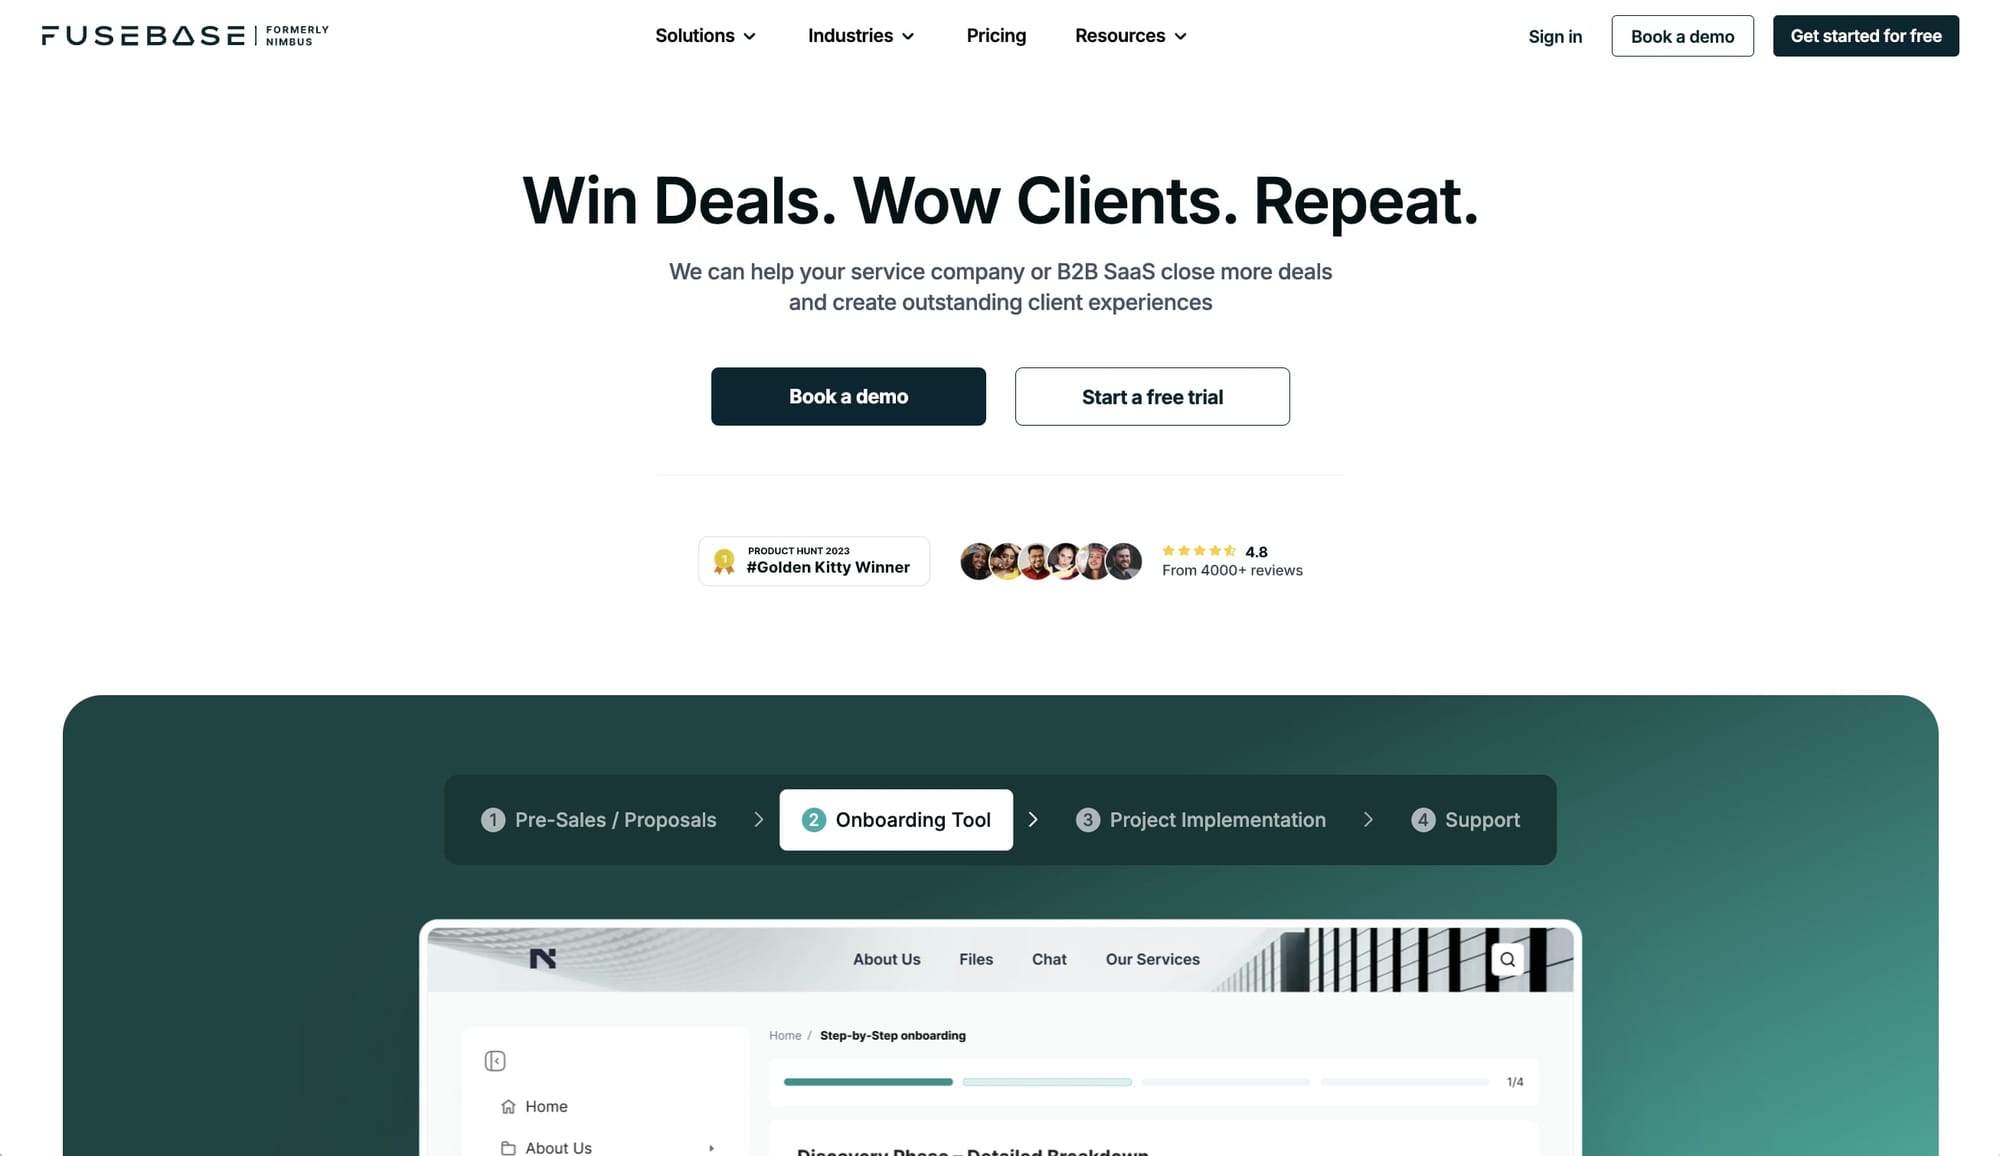This screenshot has height=1156, width=2000.
Task: Click the star rating icon showing 4.8
Action: (1197, 550)
